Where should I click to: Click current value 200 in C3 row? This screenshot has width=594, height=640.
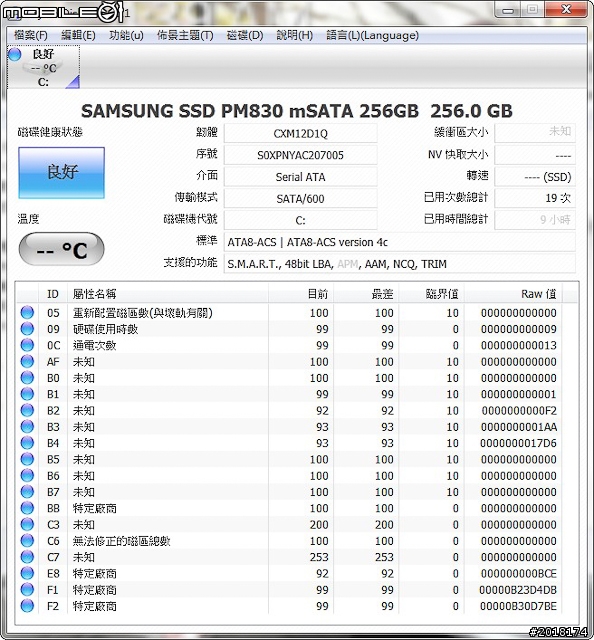pos(319,524)
